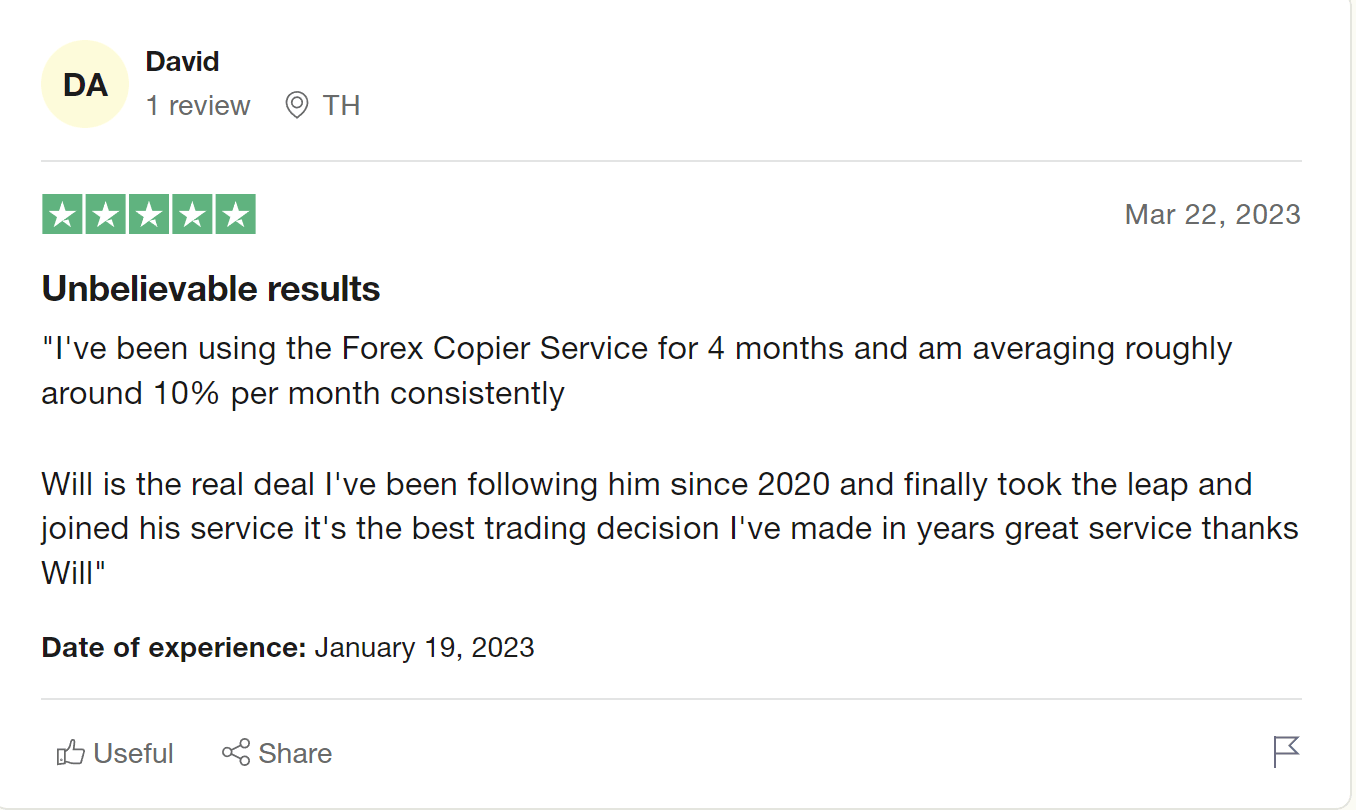This screenshot has width=1356, height=810.
Task: Click the location pin icon beside TH
Action: (296, 105)
